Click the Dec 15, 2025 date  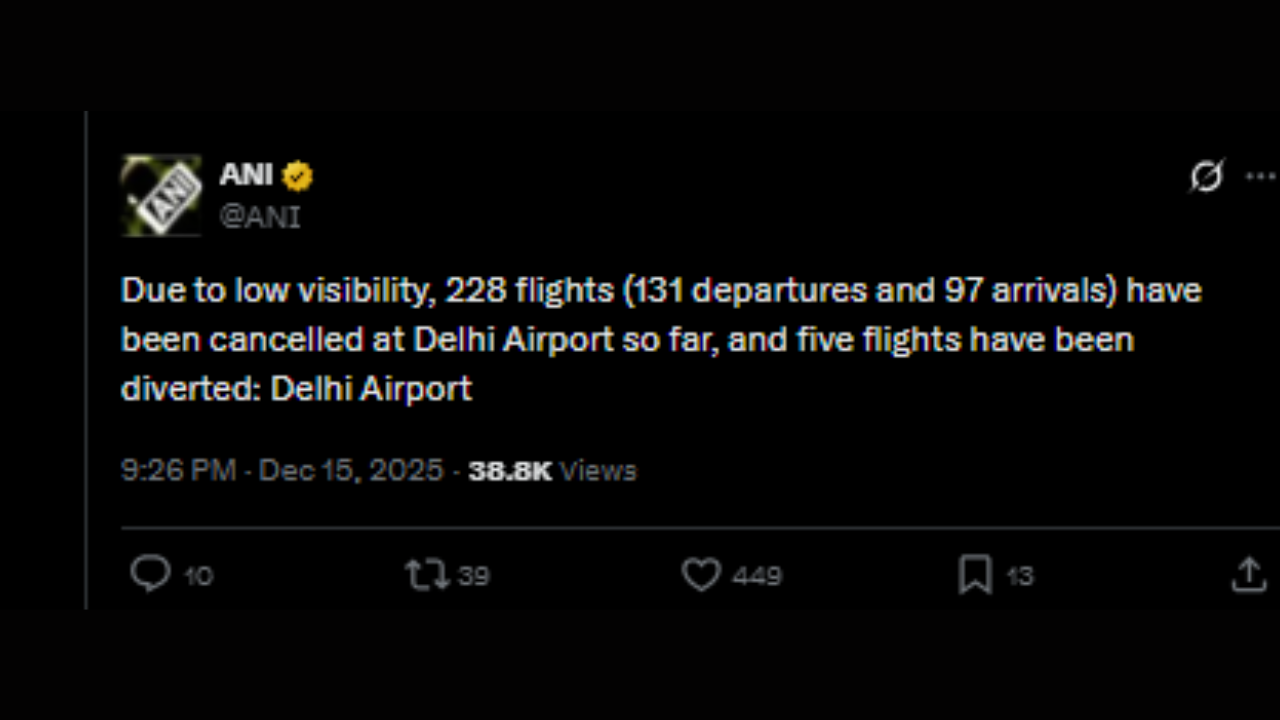pyautogui.click(x=350, y=470)
